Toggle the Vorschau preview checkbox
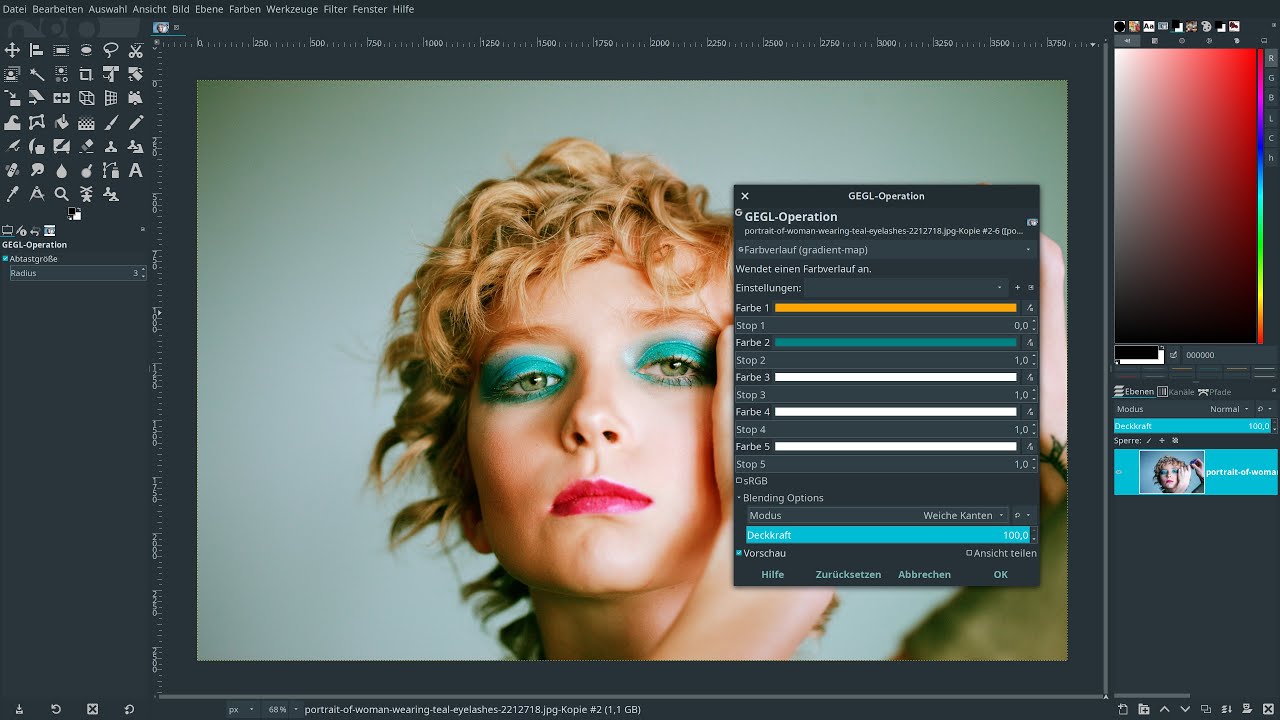Viewport: 1280px width, 720px height. [x=739, y=553]
